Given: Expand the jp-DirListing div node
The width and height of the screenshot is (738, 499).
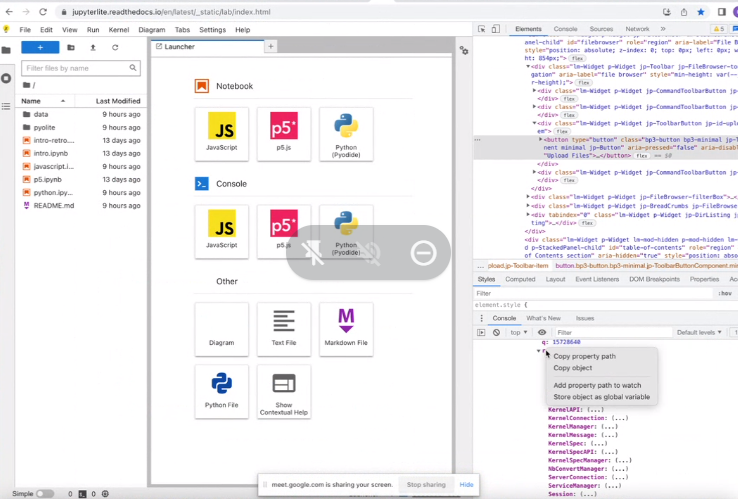Looking at the screenshot, I should (x=528, y=214).
